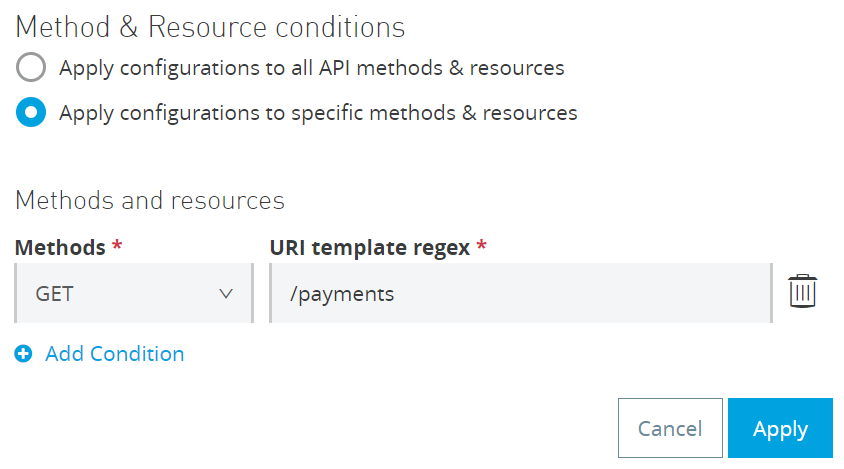This screenshot has width=844, height=469.
Task: Click the red asterisk beside Methods
Action: [117, 246]
